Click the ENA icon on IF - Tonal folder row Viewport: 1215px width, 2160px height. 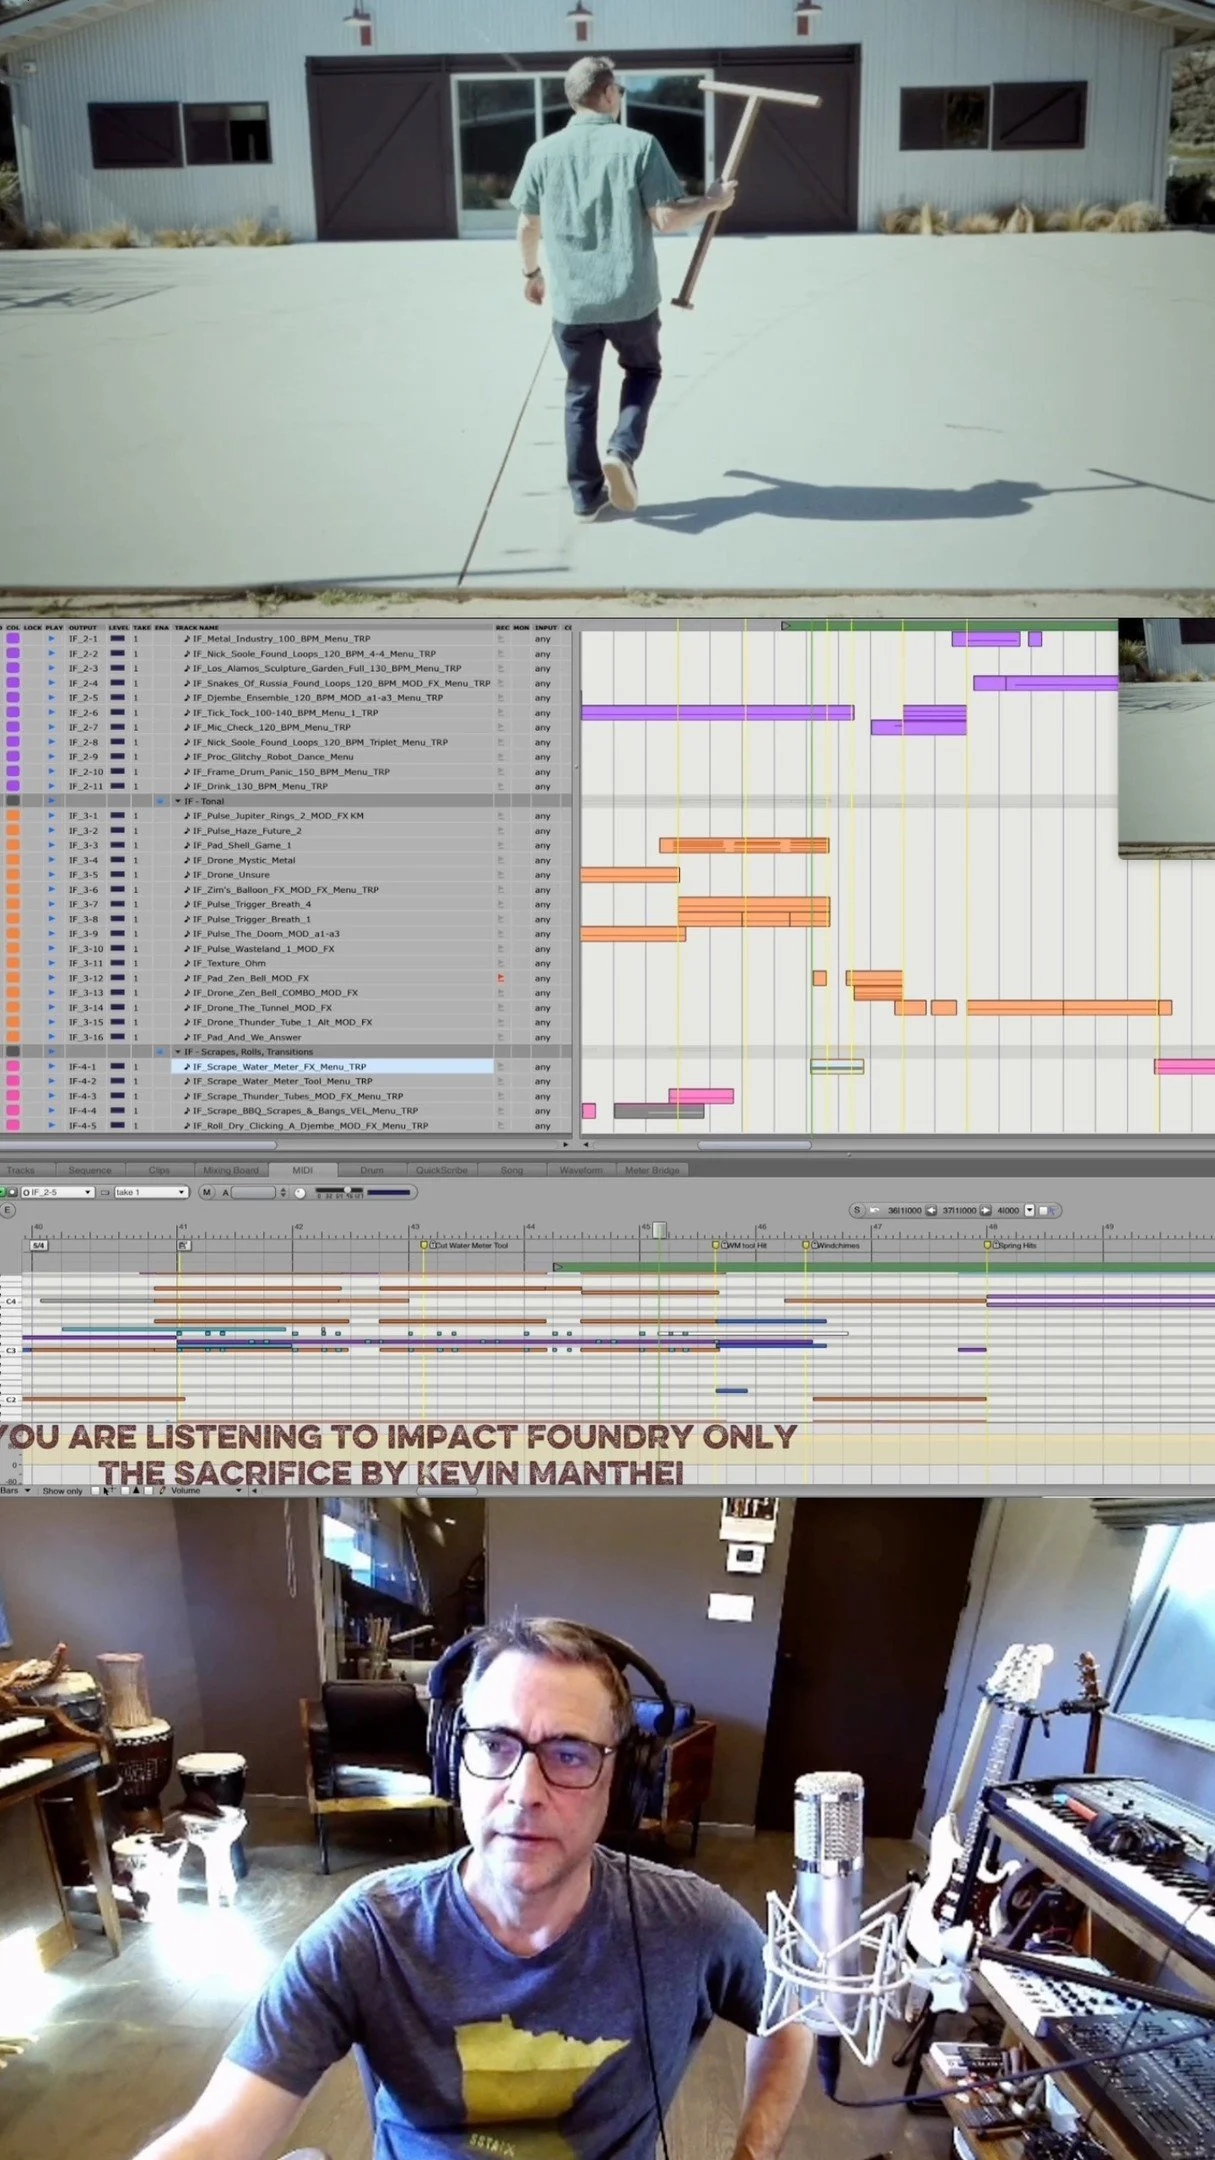point(160,801)
